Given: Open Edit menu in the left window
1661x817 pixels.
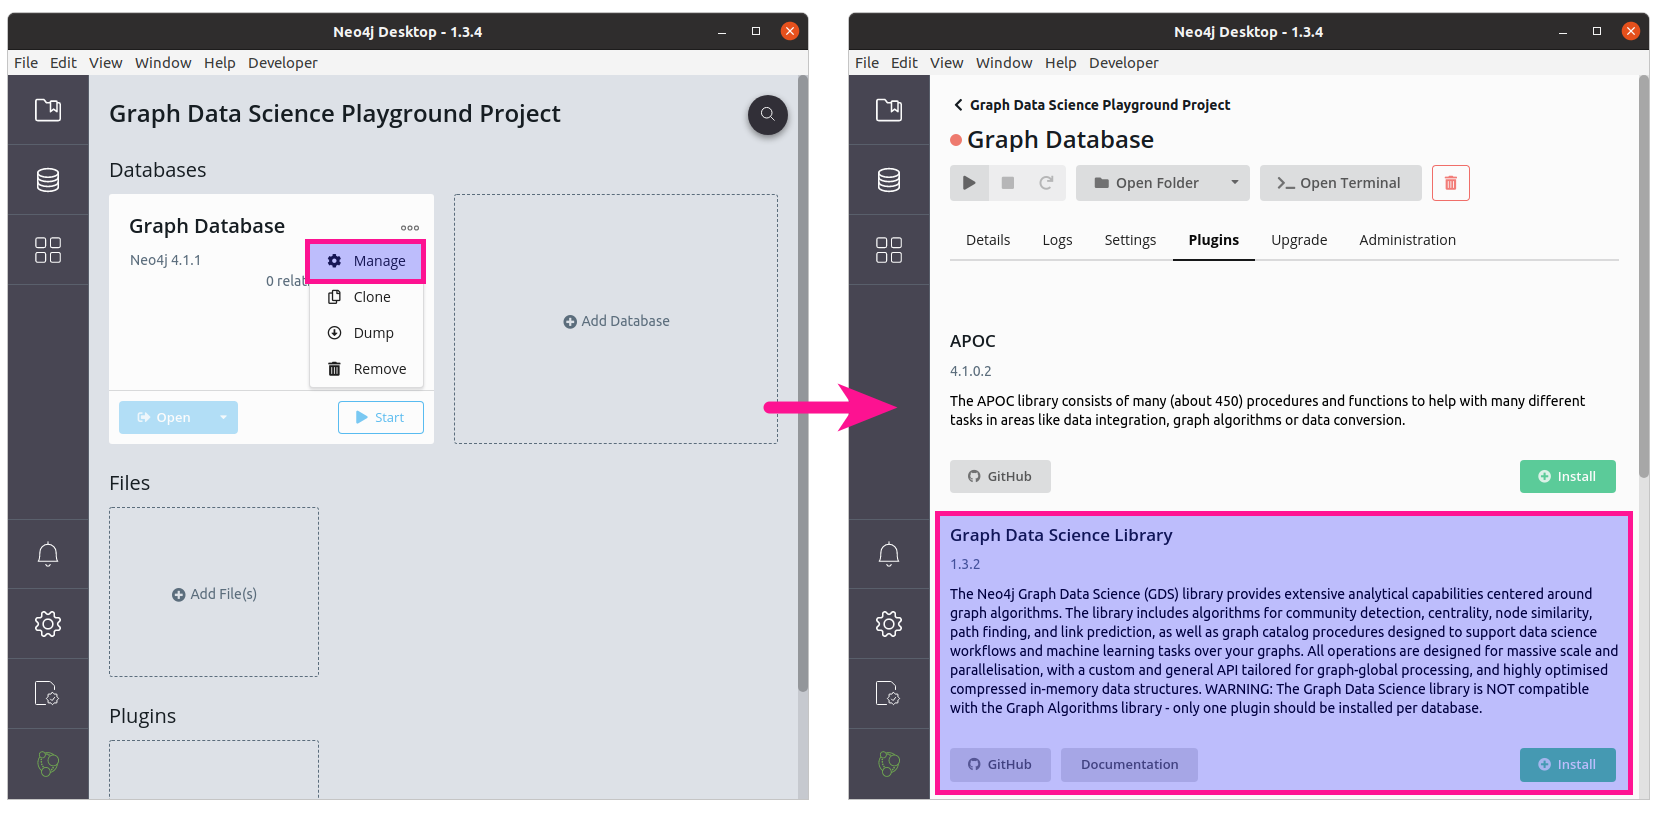Looking at the screenshot, I should click(x=63, y=63).
